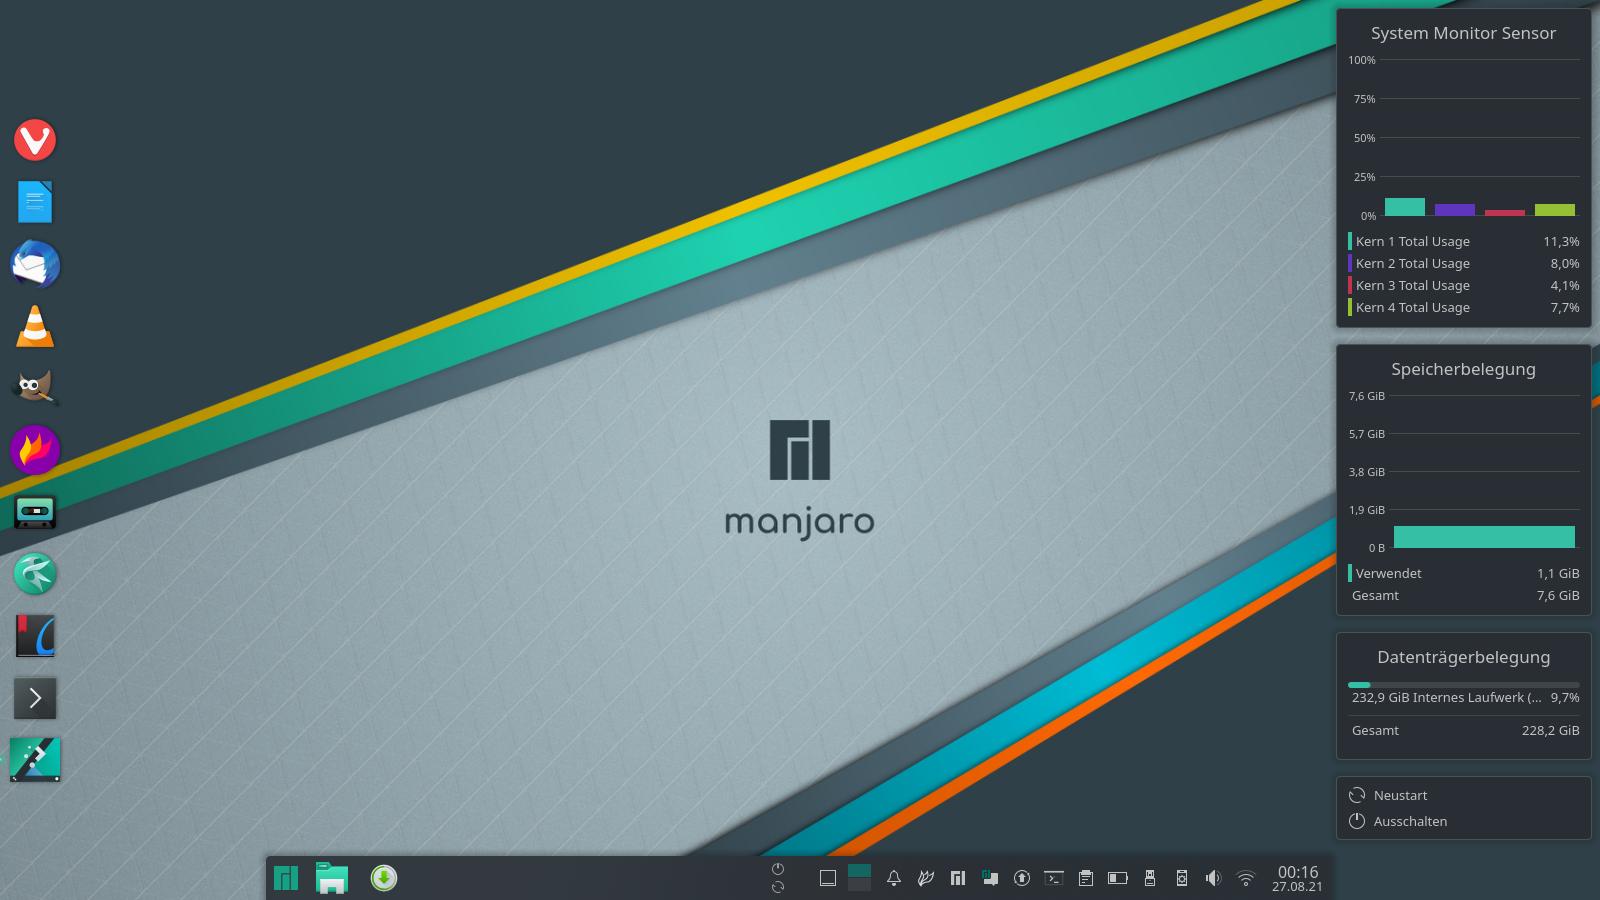Click the disk usage progress bar
The width and height of the screenshot is (1600, 900).
point(1464,685)
